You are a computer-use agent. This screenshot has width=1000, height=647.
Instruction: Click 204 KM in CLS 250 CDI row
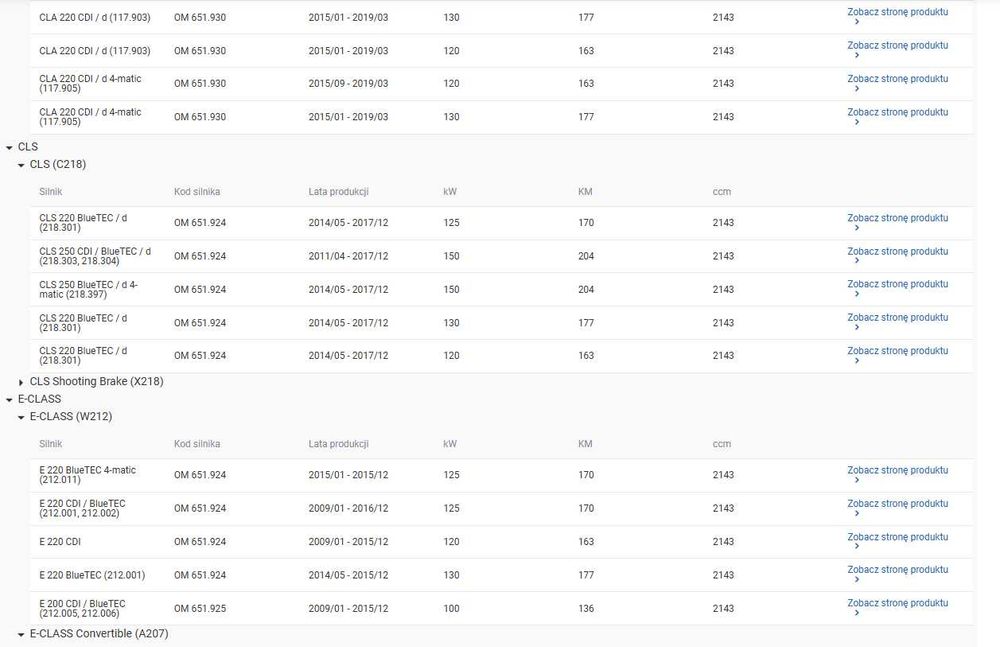coord(586,256)
